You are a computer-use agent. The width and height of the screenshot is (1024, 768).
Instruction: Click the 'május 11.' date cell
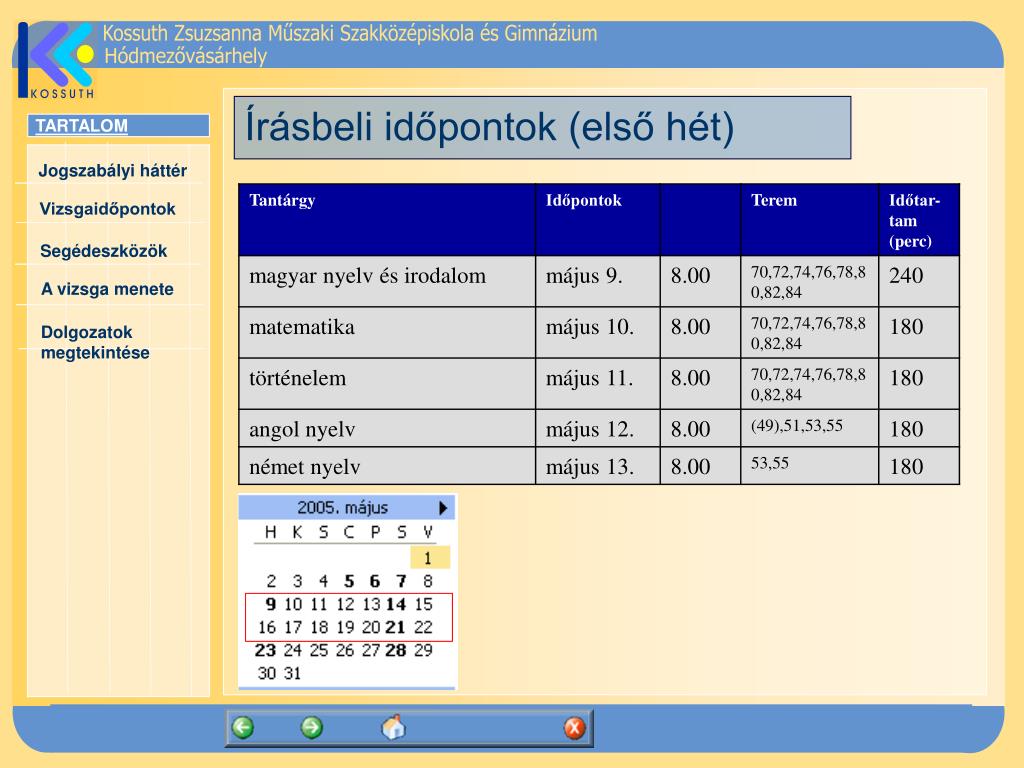click(x=598, y=383)
